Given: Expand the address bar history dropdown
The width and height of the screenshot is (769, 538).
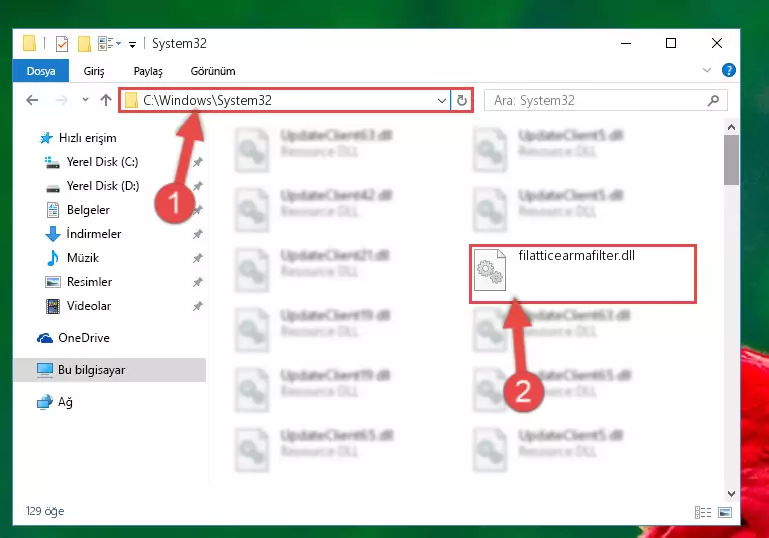Looking at the screenshot, I should 441,101.
